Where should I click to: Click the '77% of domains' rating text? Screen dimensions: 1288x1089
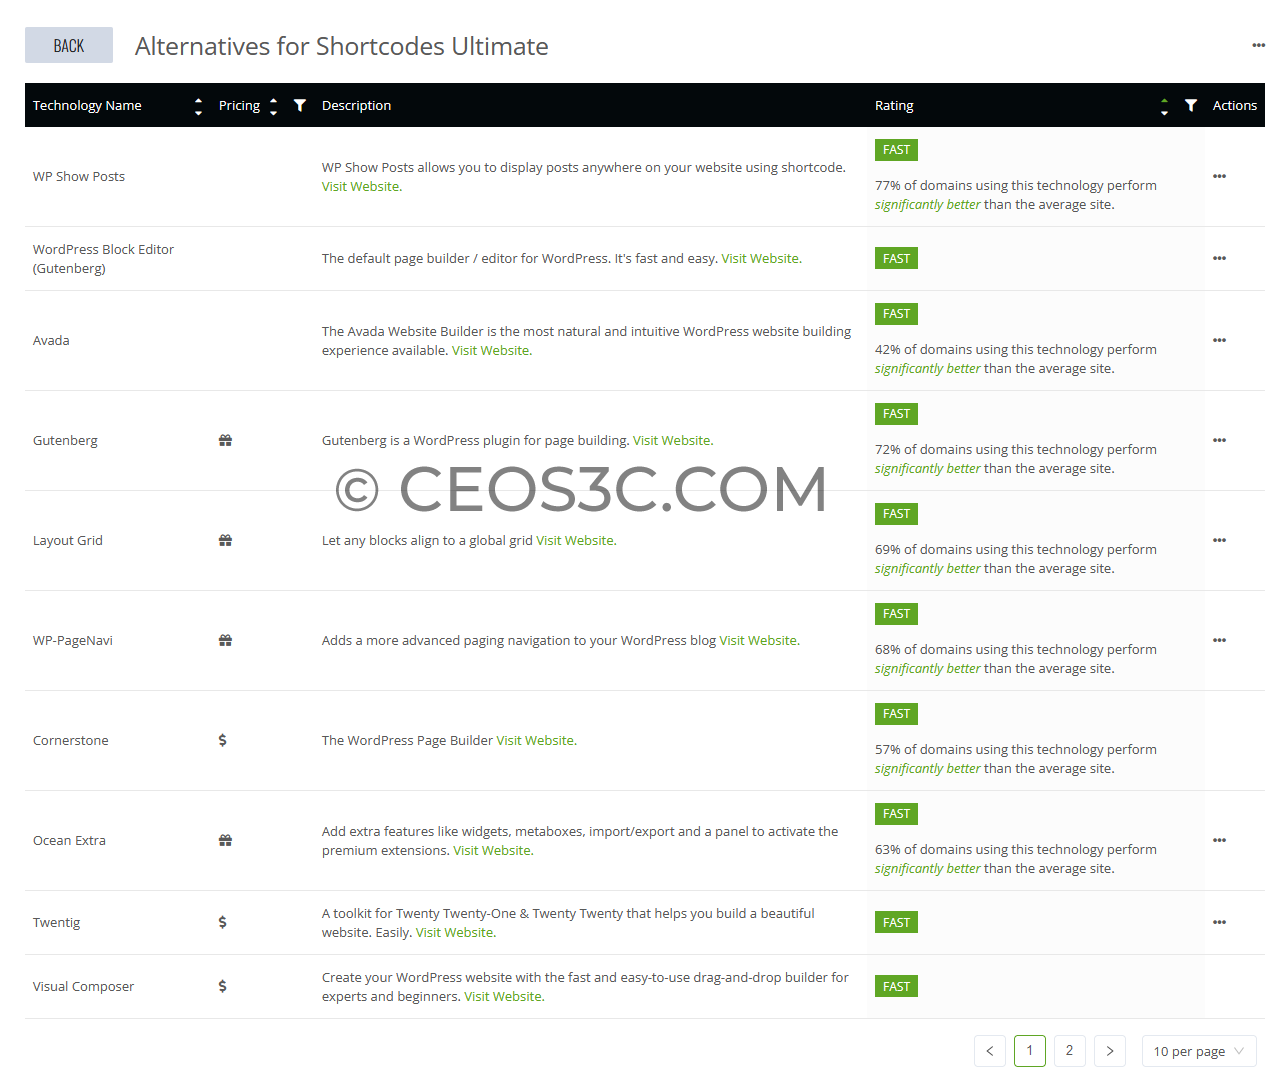pyautogui.click(x=1016, y=195)
